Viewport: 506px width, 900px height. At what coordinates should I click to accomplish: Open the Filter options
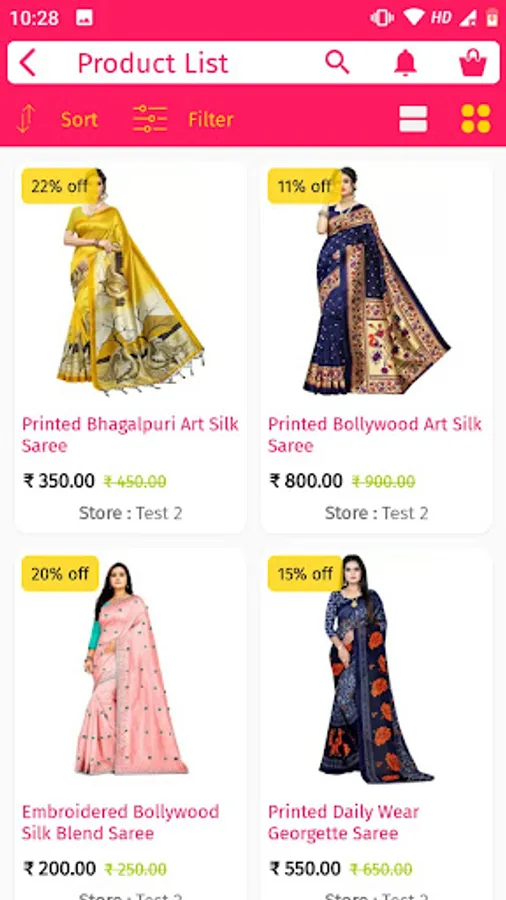[211, 119]
